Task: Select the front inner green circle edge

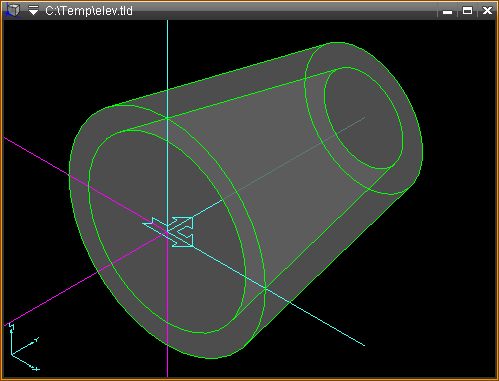Action: 89,190
